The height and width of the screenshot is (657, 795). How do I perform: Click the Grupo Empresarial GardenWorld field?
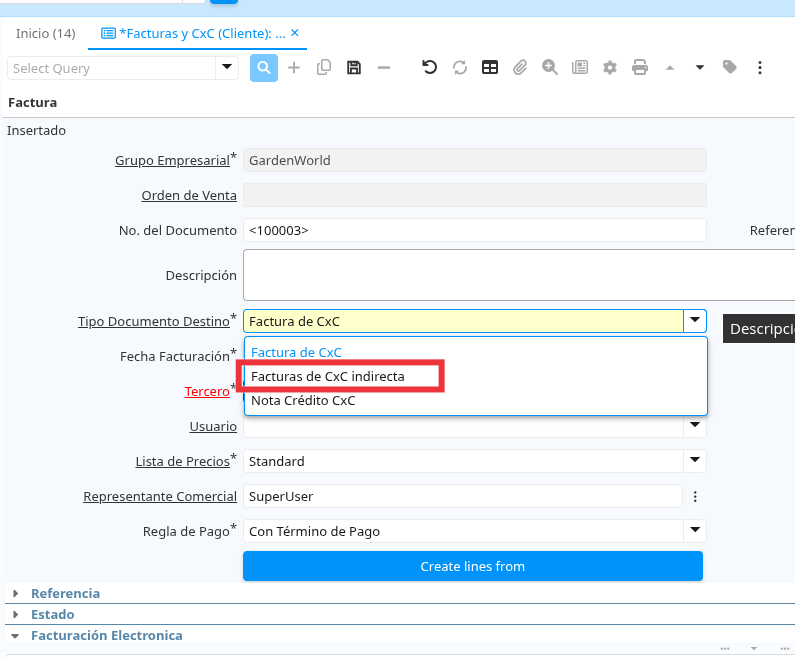click(x=475, y=160)
